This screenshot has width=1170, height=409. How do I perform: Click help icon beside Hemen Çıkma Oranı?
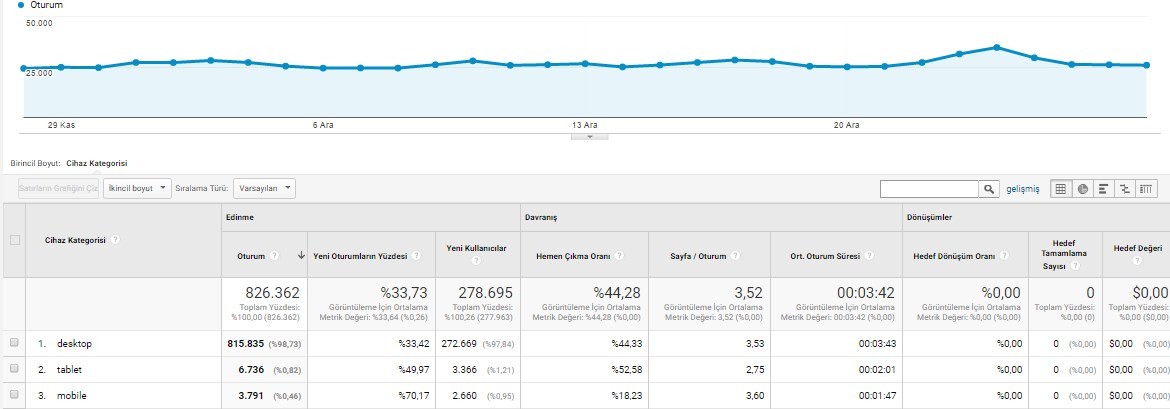tap(619, 255)
